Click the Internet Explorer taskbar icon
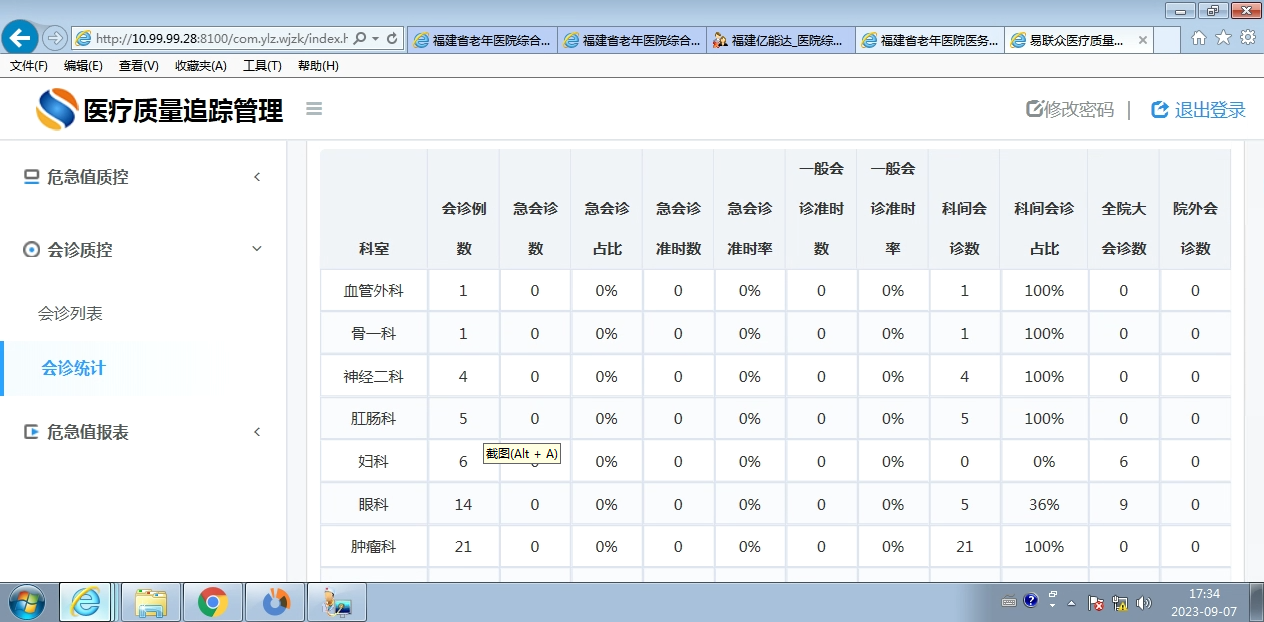 (86, 602)
